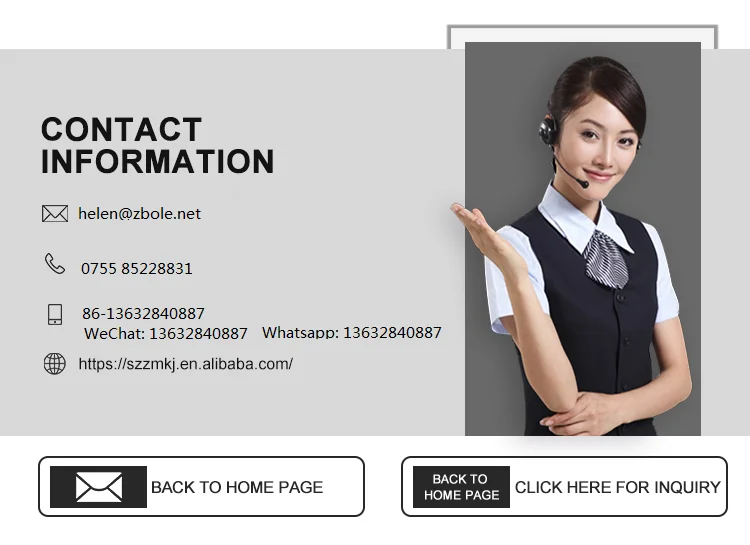Open the szzmkj.en.alibaba.com link
750x545 pixels.
click(x=186, y=364)
